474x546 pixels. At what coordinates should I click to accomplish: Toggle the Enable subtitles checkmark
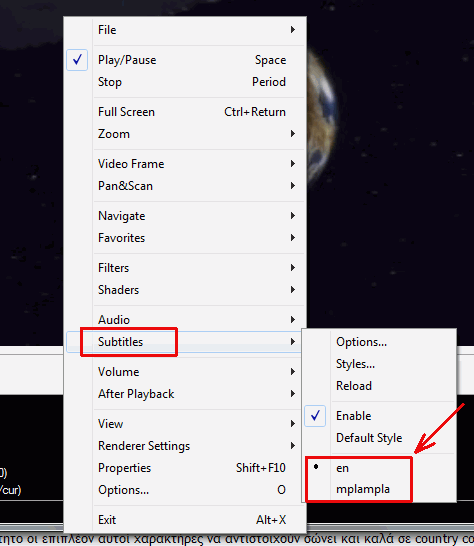click(x=380, y=416)
